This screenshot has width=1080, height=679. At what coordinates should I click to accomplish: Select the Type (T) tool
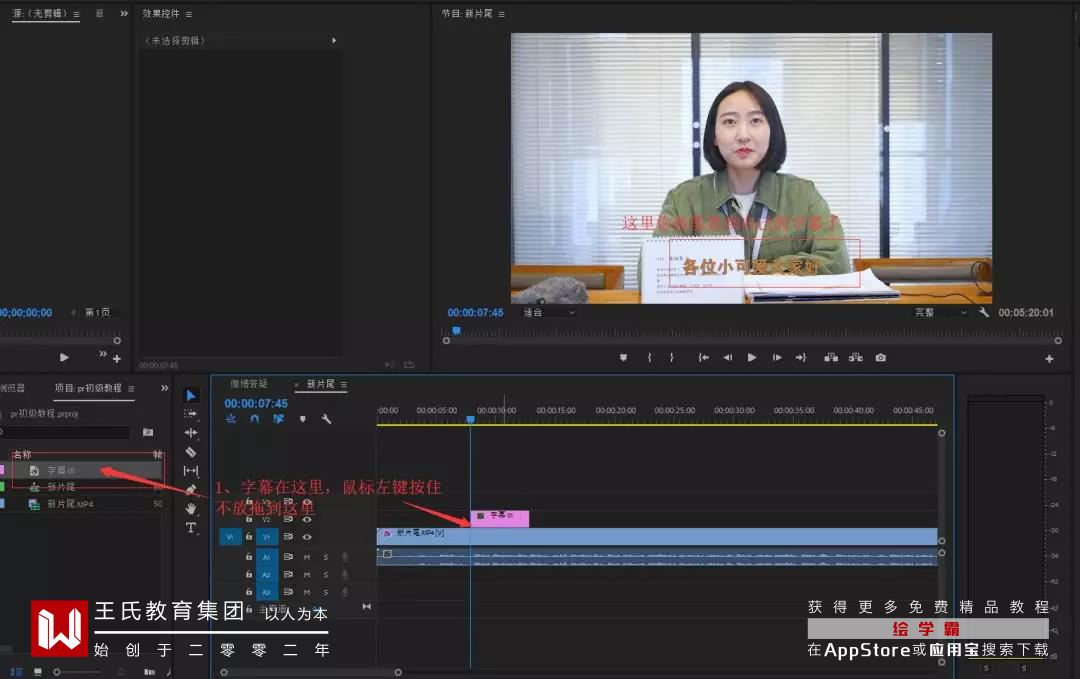click(191, 527)
